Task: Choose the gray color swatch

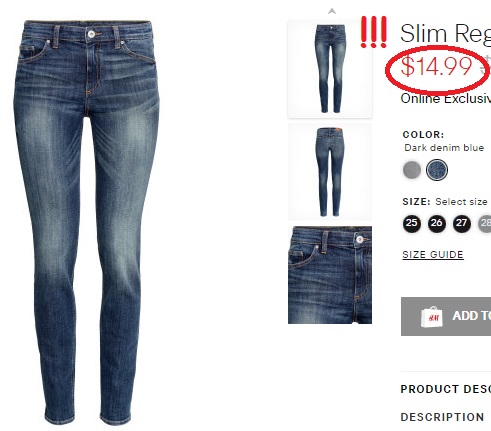Action: (412, 170)
